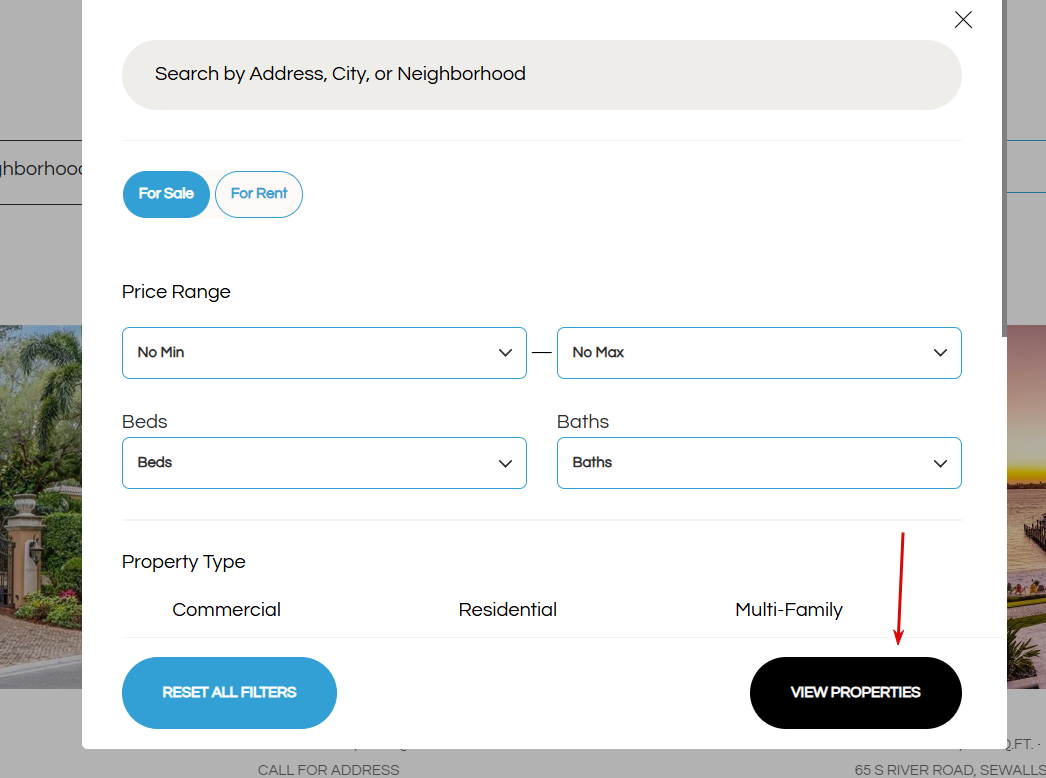Click the filter dialog's vertical scrollbar
1046x778 pixels.
pyautogui.click(x=1002, y=170)
